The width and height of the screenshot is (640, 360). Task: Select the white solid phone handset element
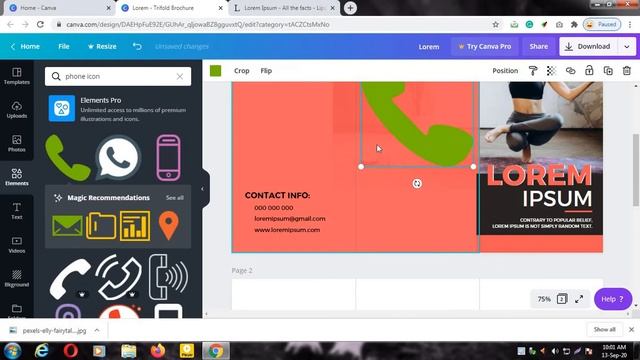click(70, 278)
